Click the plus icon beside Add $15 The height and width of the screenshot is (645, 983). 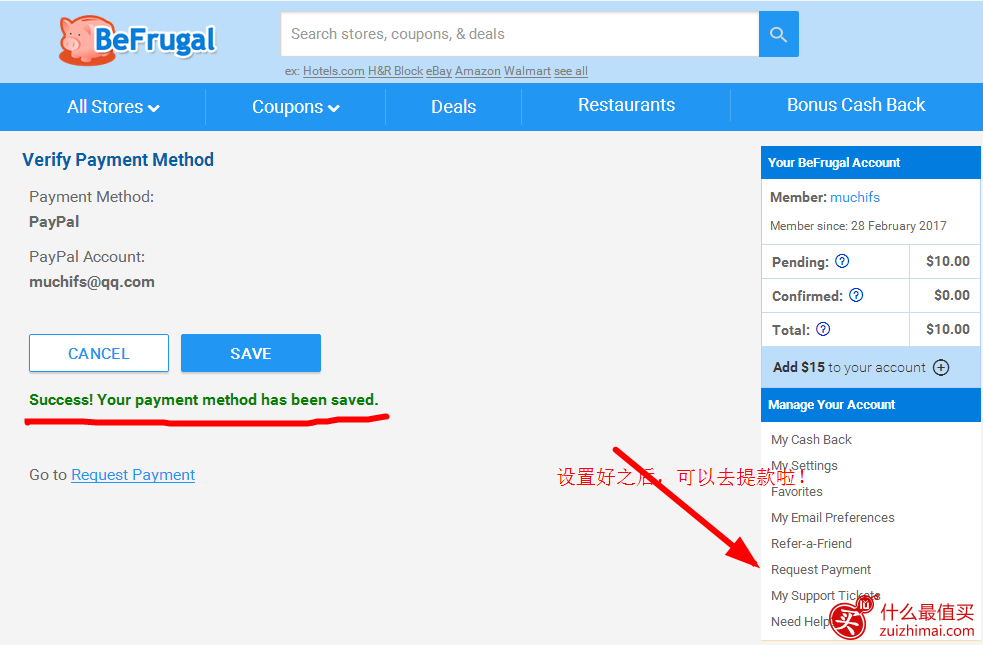pyautogui.click(x=941, y=367)
